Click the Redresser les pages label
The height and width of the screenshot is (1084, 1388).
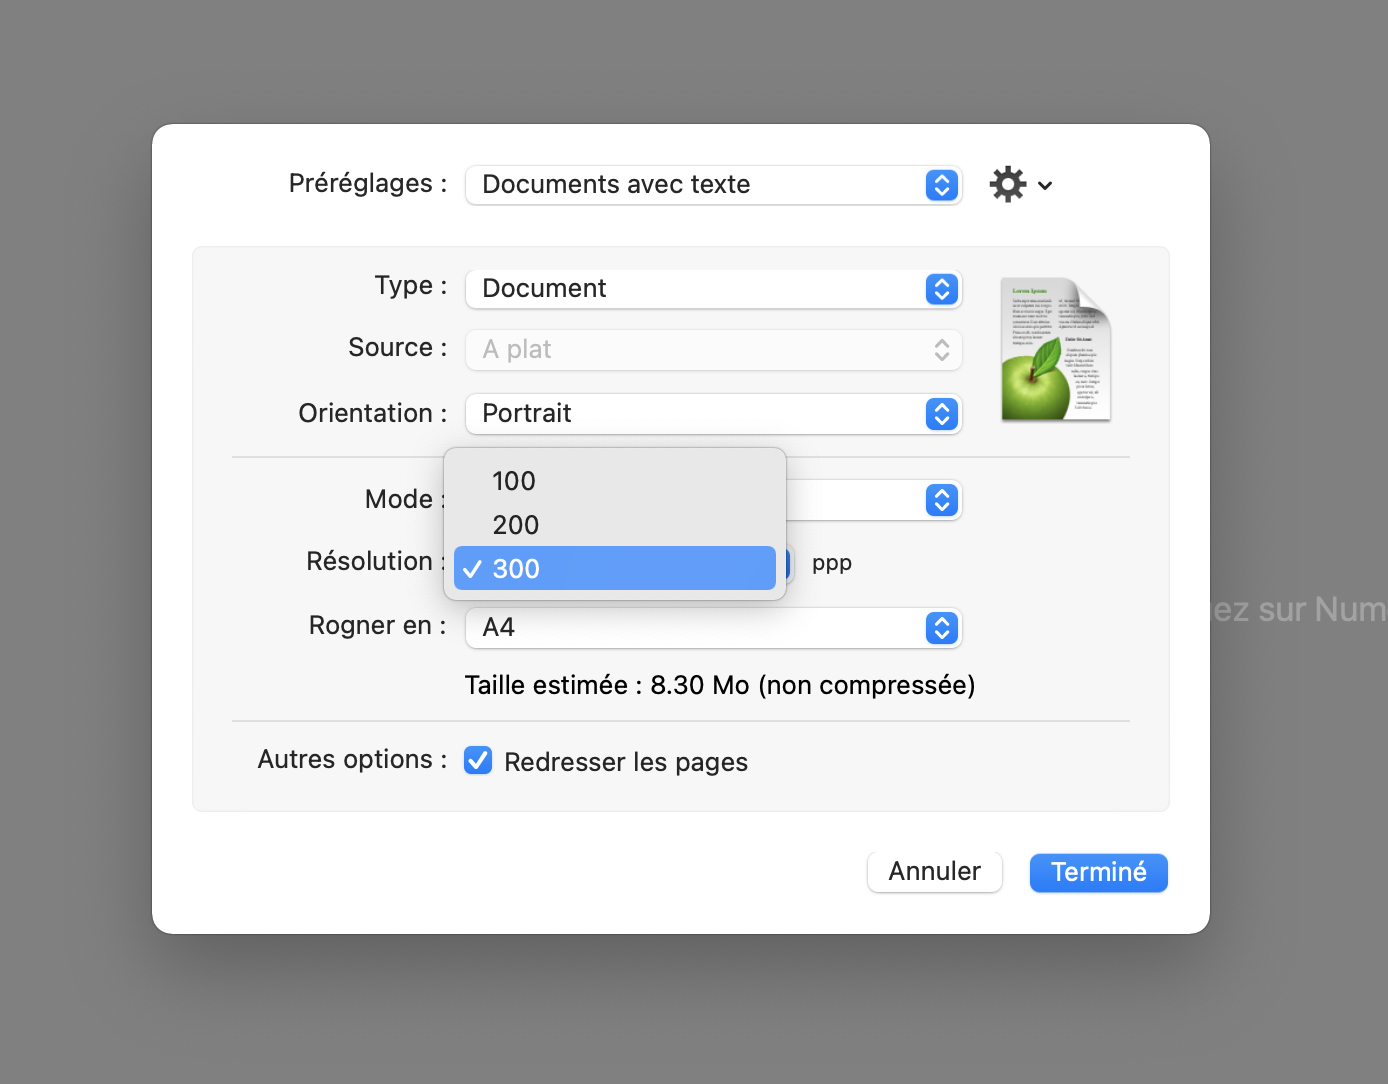tap(626, 762)
